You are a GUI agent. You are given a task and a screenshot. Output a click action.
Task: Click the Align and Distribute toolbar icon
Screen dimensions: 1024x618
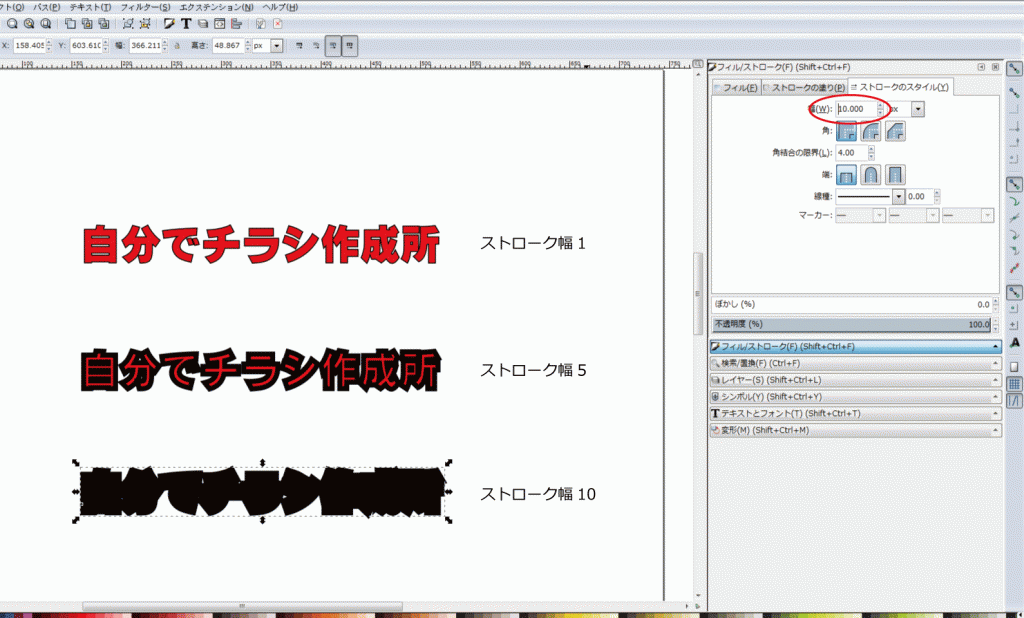[236, 23]
